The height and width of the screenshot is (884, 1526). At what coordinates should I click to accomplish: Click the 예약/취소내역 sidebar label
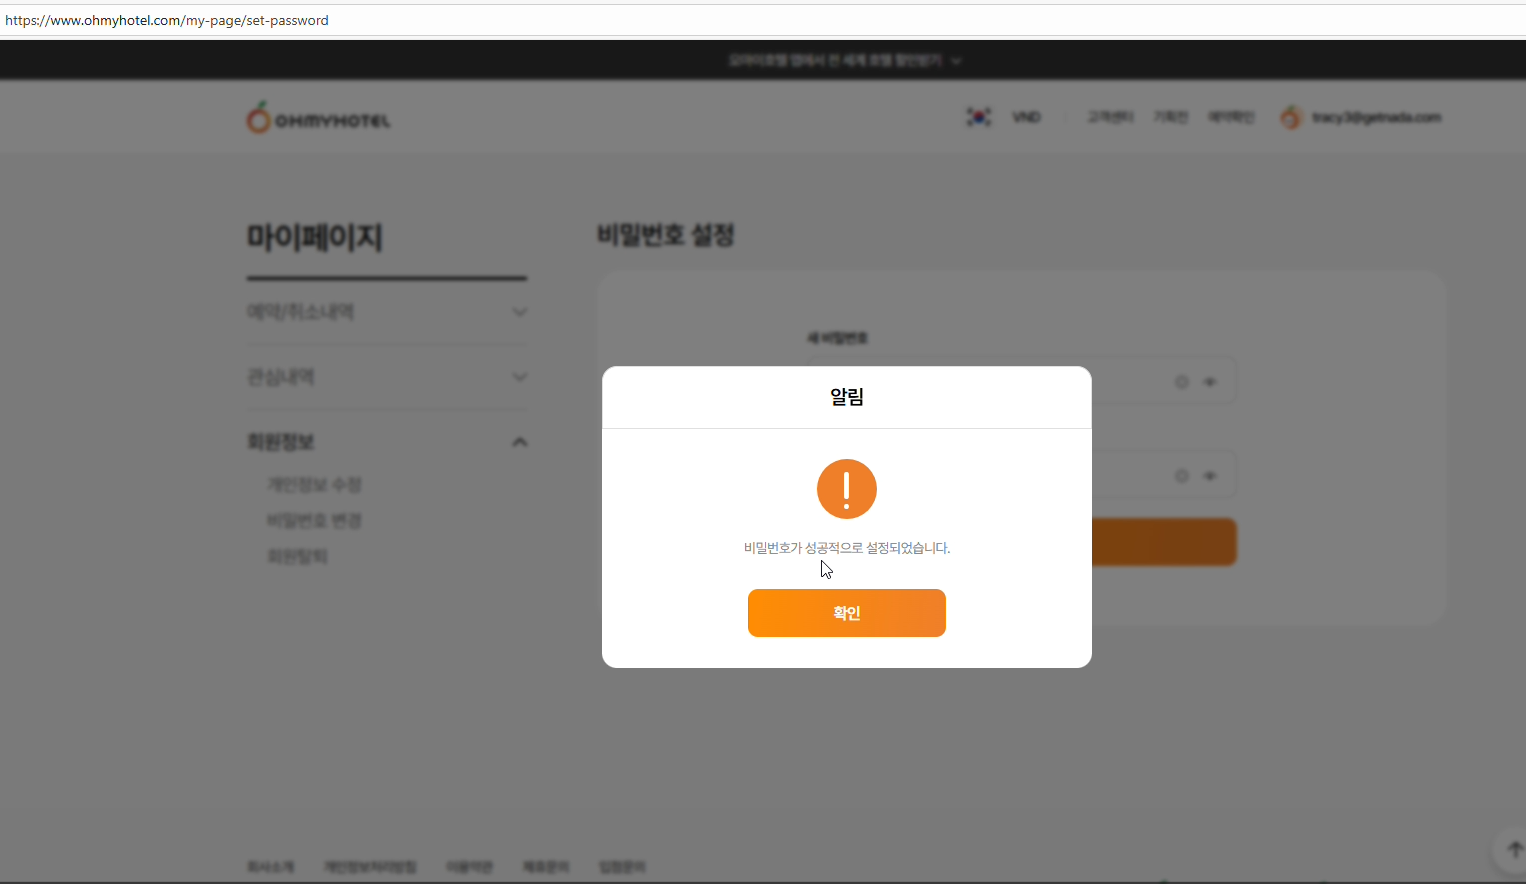pos(300,312)
